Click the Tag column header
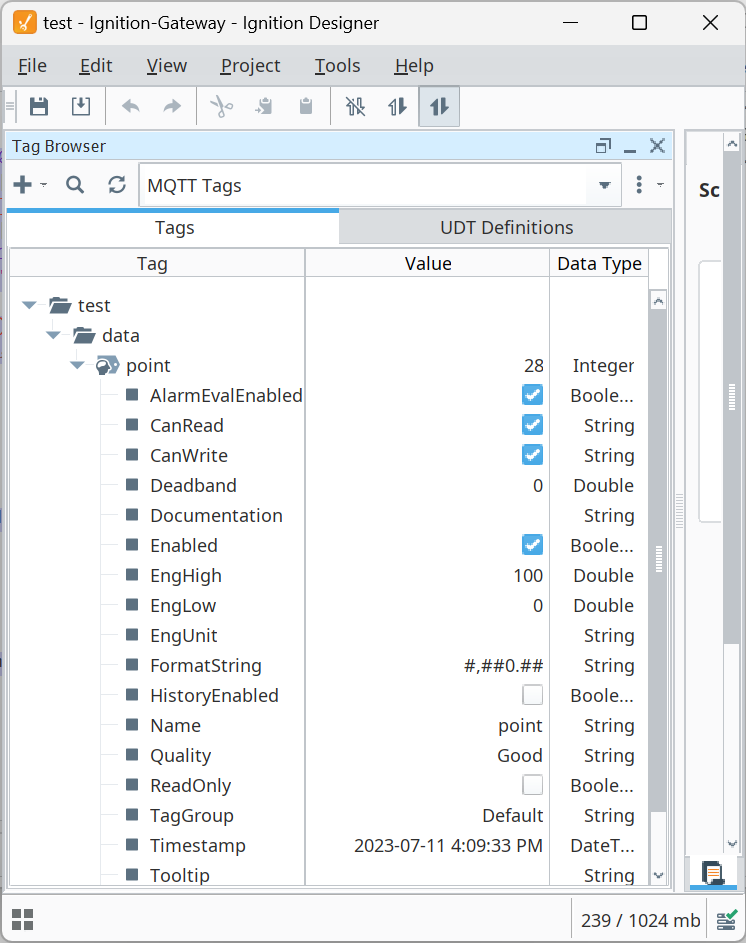Image resolution: width=746 pixels, height=943 pixels. [157, 263]
